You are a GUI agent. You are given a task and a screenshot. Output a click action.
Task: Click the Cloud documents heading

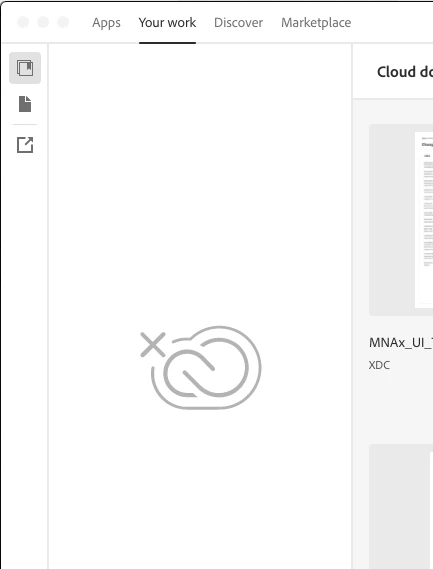tap(405, 72)
